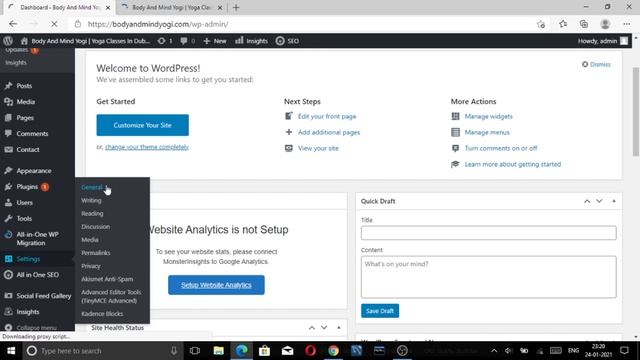
Task: Open the Howdy, admin account menu
Action: click(602, 41)
